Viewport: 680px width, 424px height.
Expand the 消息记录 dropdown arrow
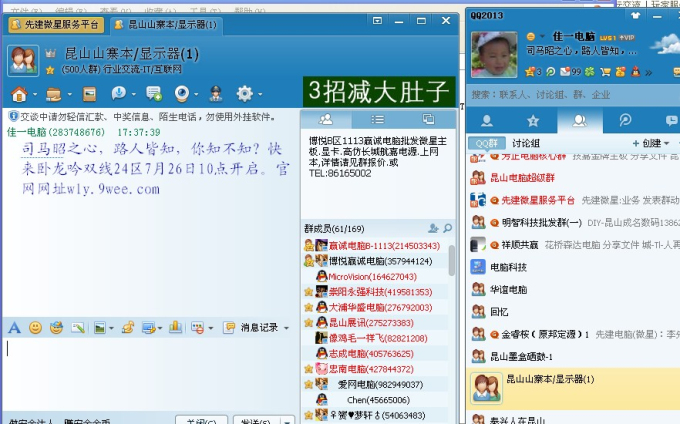pyautogui.click(x=287, y=327)
